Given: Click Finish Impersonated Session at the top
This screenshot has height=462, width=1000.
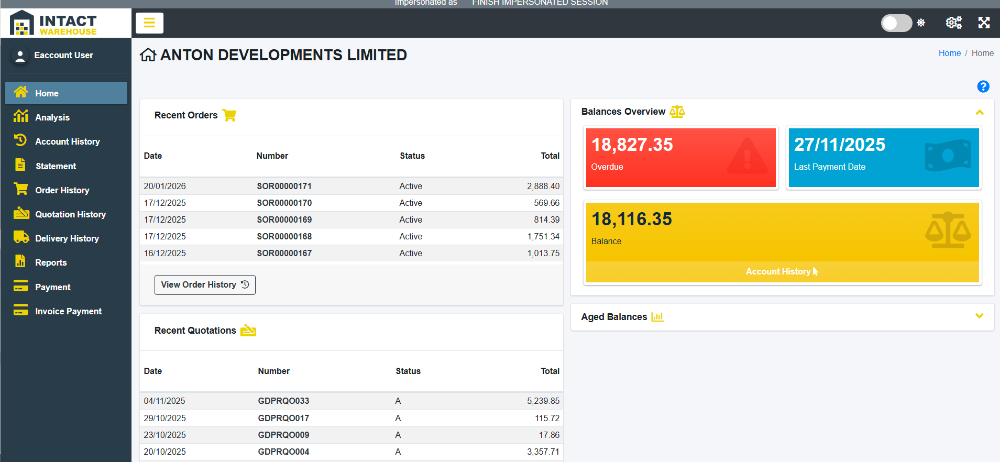Looking at the screenshot, I should tap(540, 3).
